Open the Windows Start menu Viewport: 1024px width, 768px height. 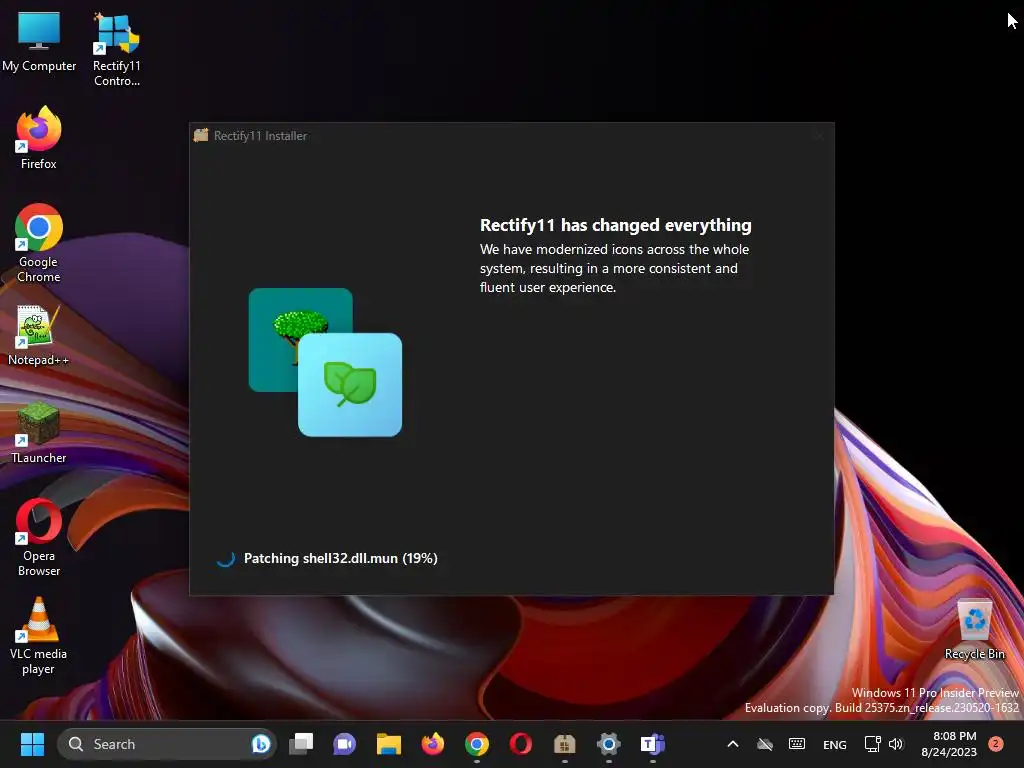tap(32, 744)
